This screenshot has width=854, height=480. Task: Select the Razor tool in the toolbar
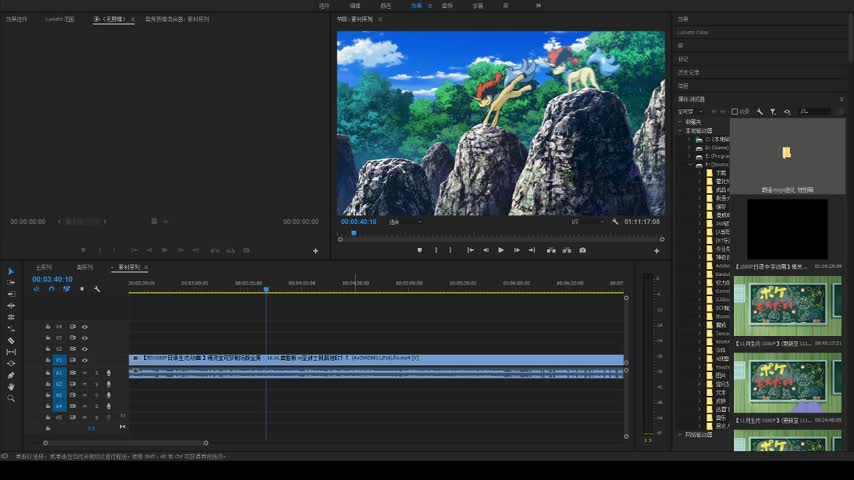point(11,341)
